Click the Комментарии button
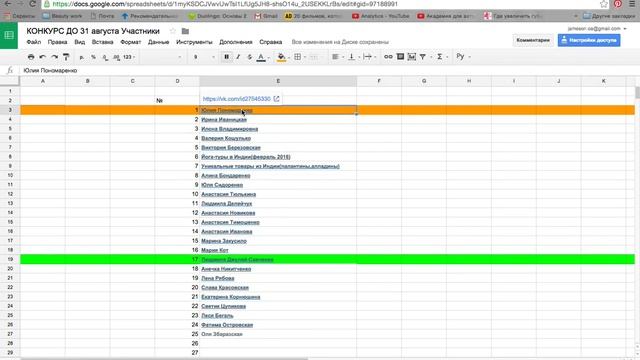 pos(533,40)
